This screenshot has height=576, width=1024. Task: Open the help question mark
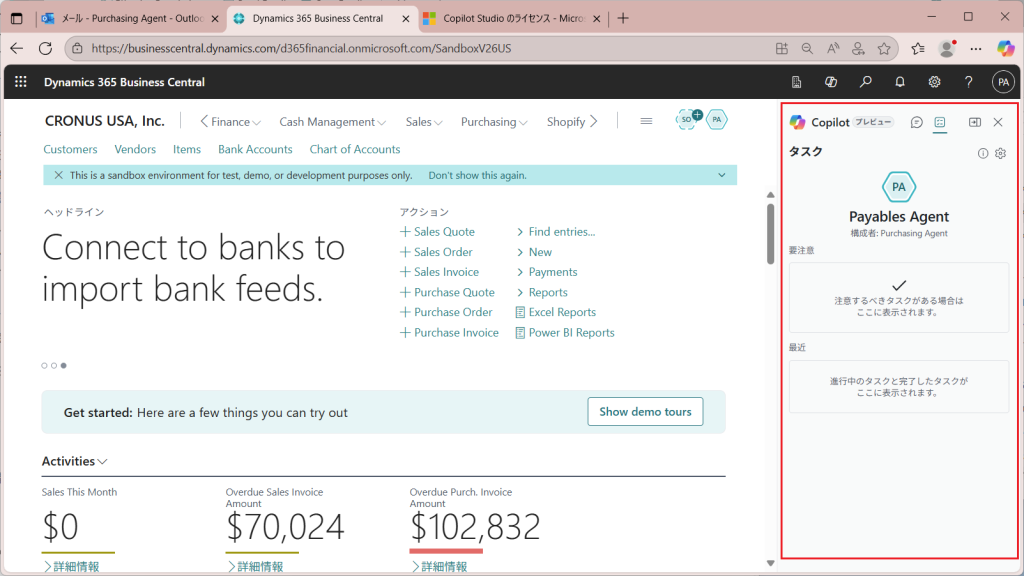968,82
